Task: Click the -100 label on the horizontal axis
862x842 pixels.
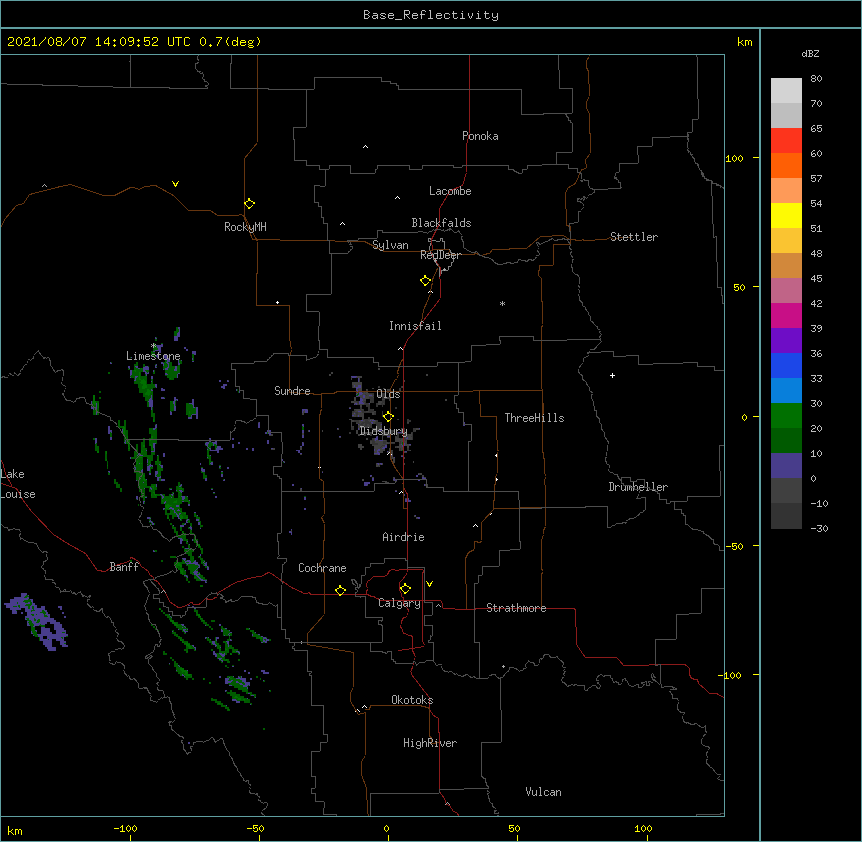Action: [125, 828]
